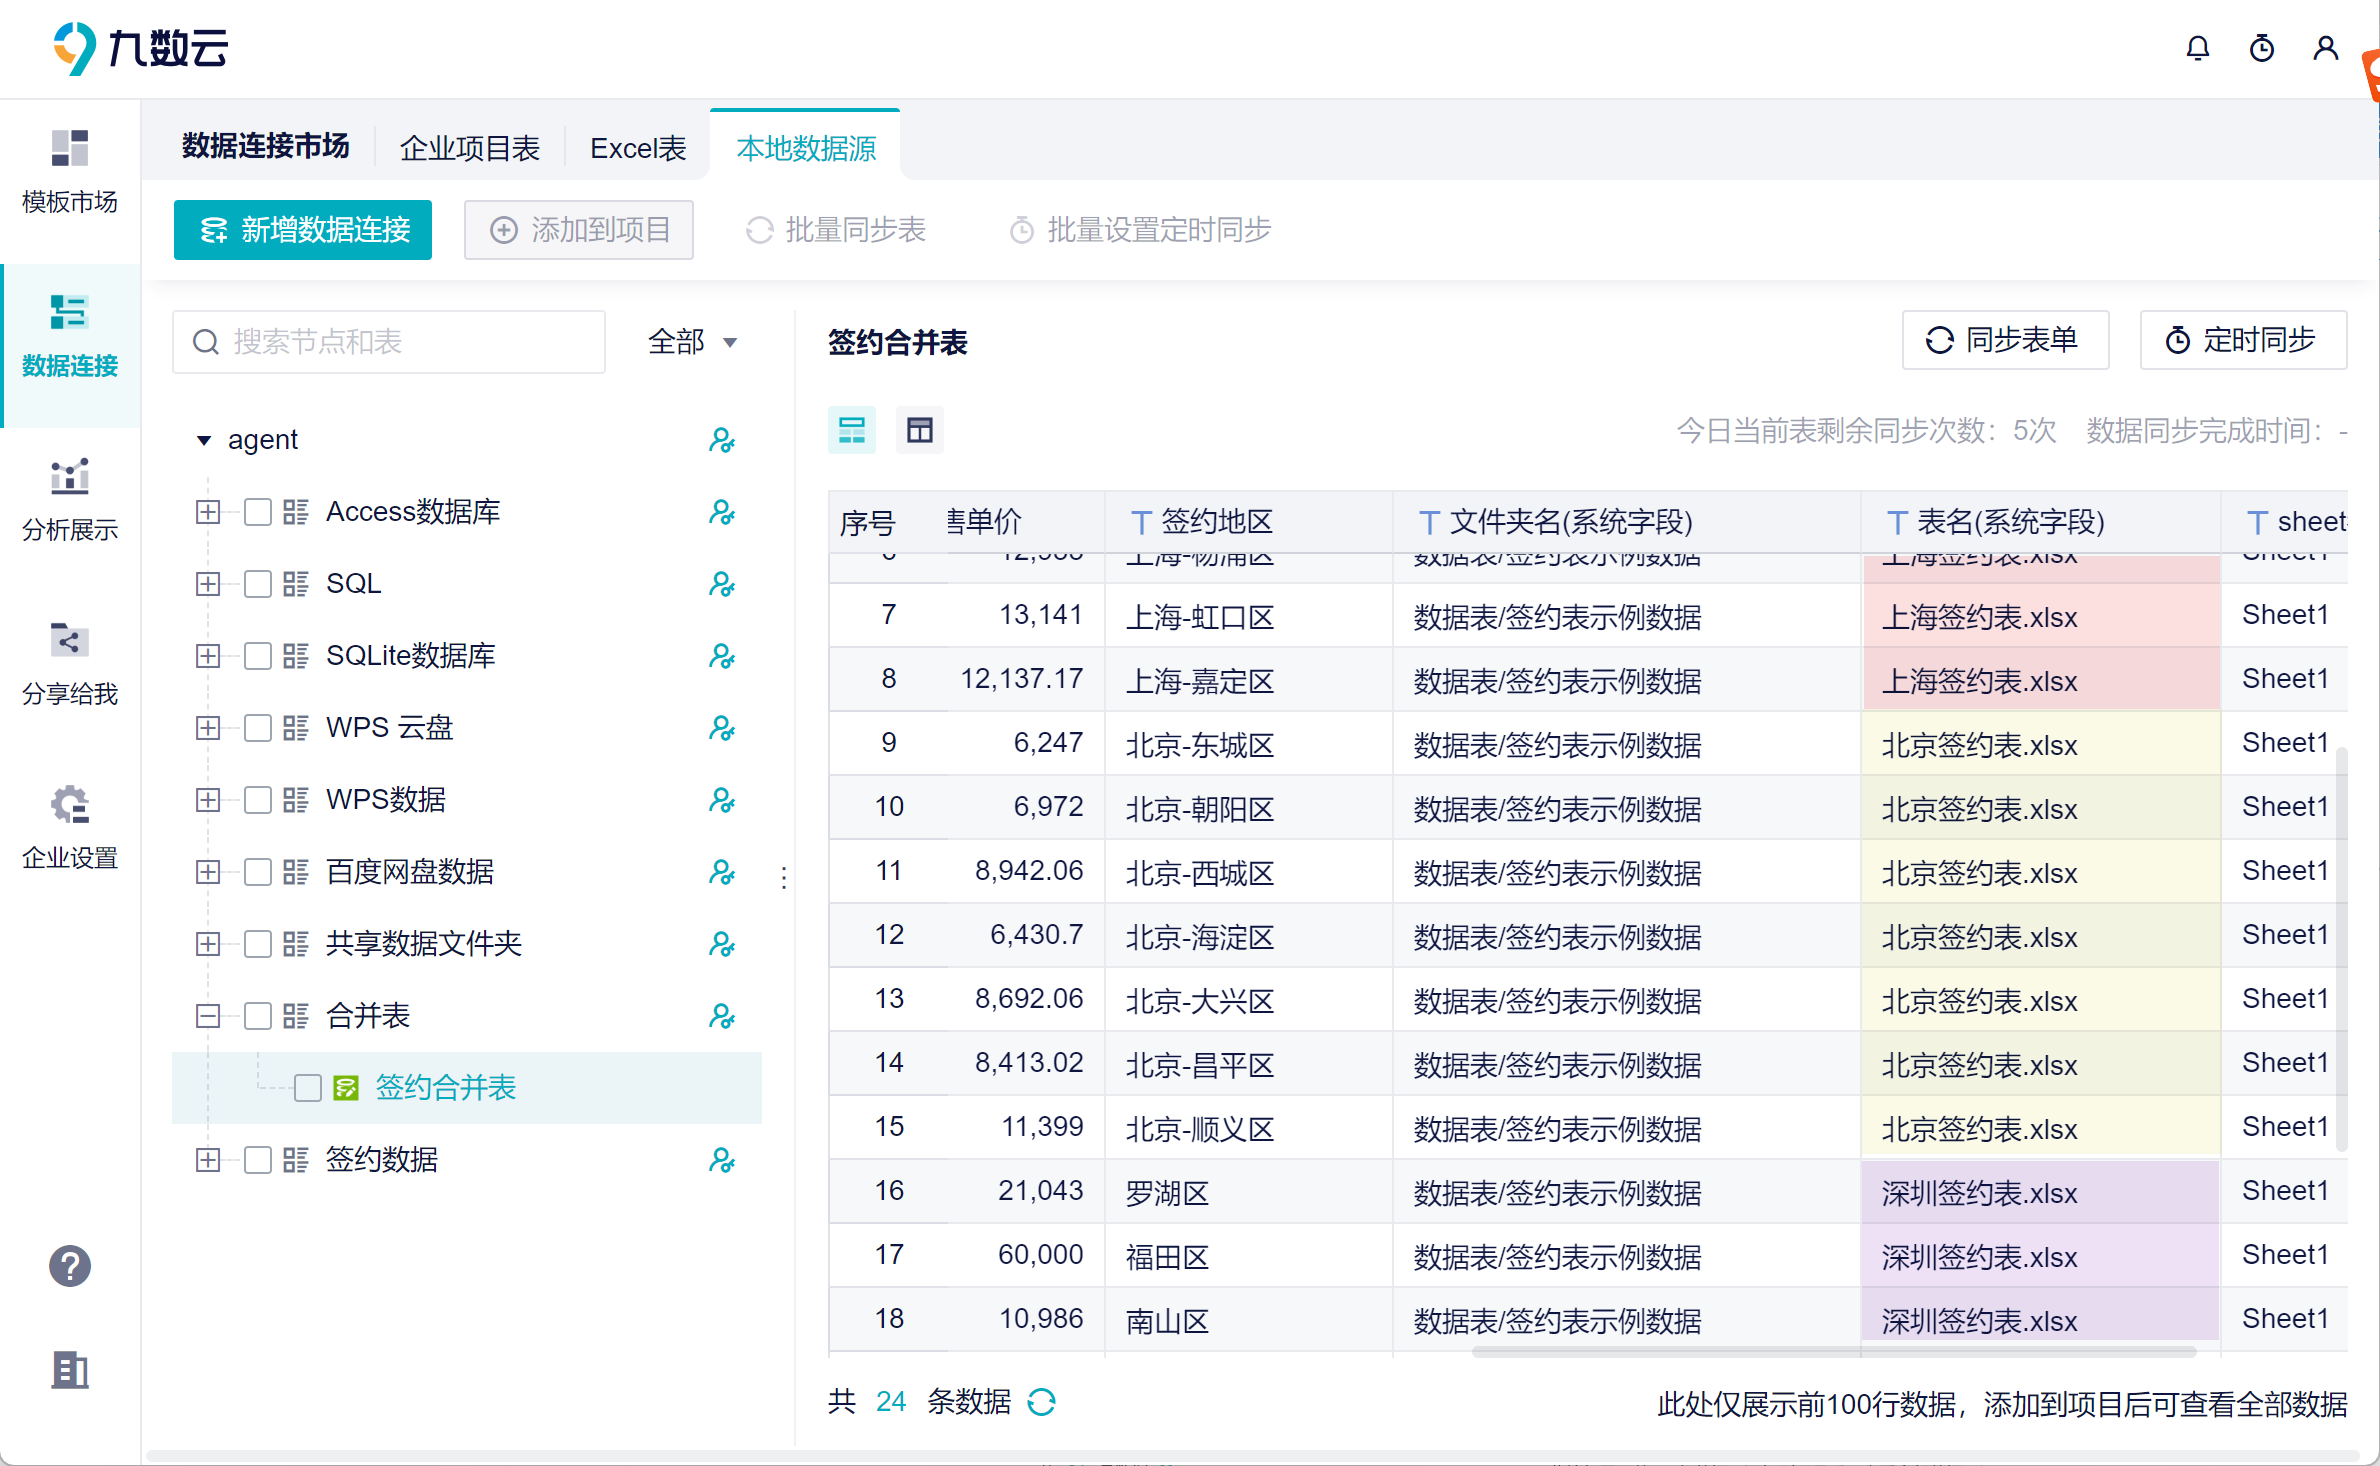Click the 搜索节点和表 search field
This screenshot has height=1466, width=2380.
tap(390, 342)
